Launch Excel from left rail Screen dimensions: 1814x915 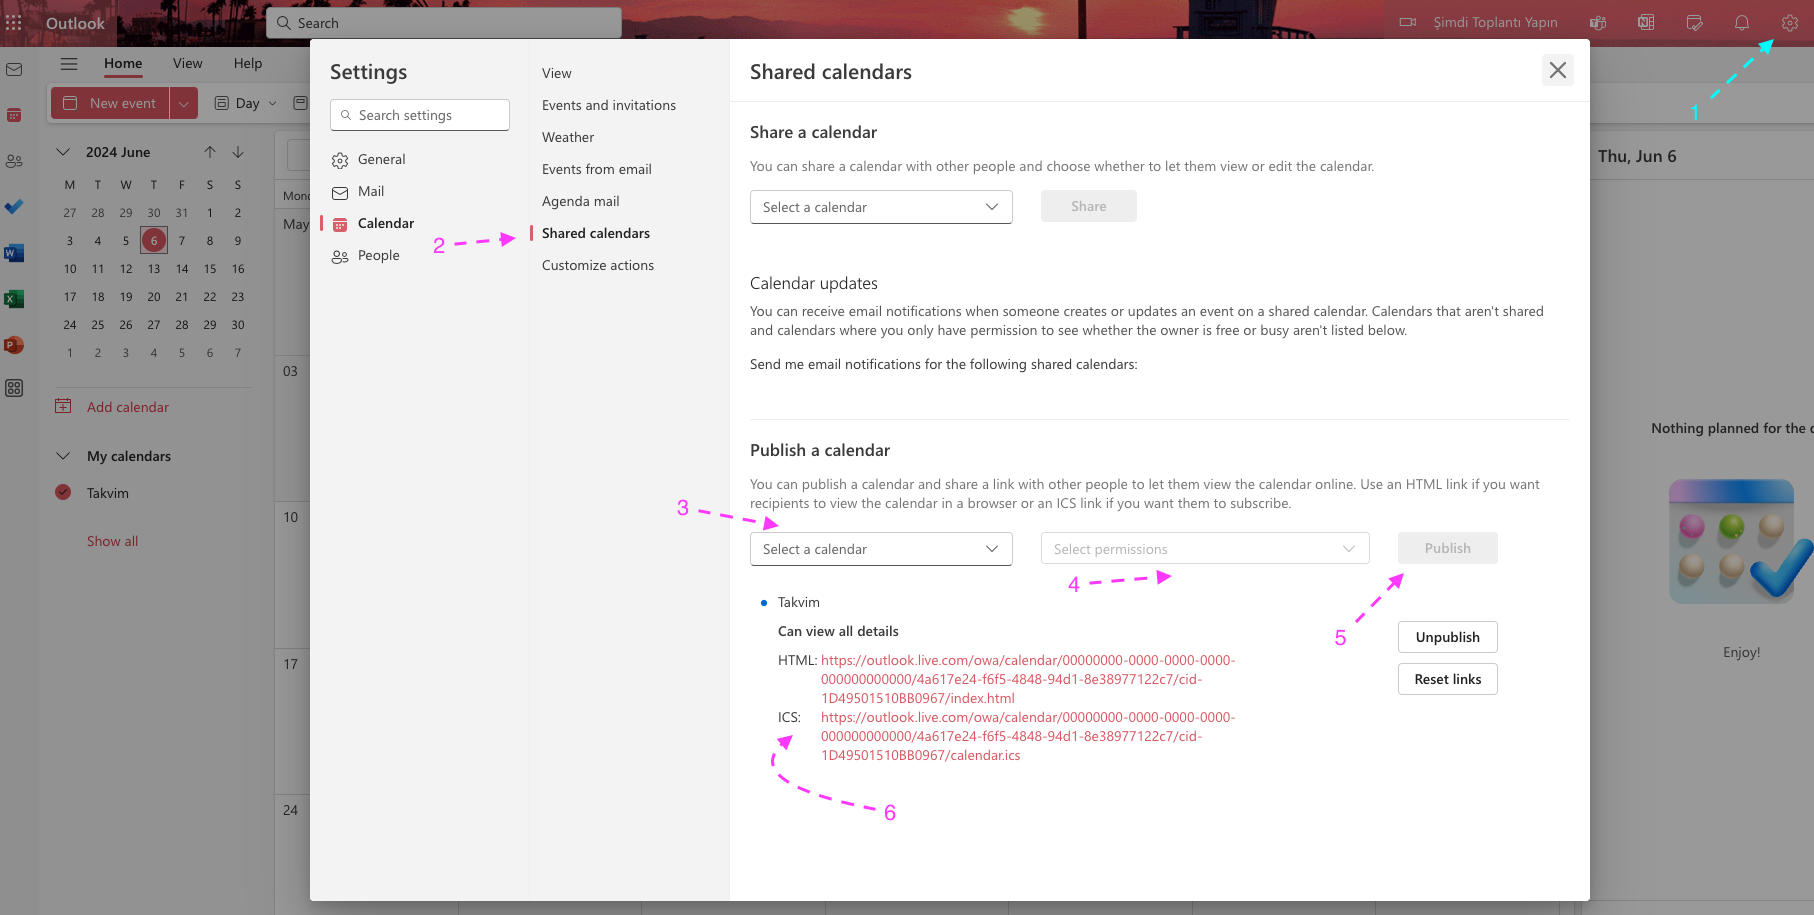tap(14, 299)
